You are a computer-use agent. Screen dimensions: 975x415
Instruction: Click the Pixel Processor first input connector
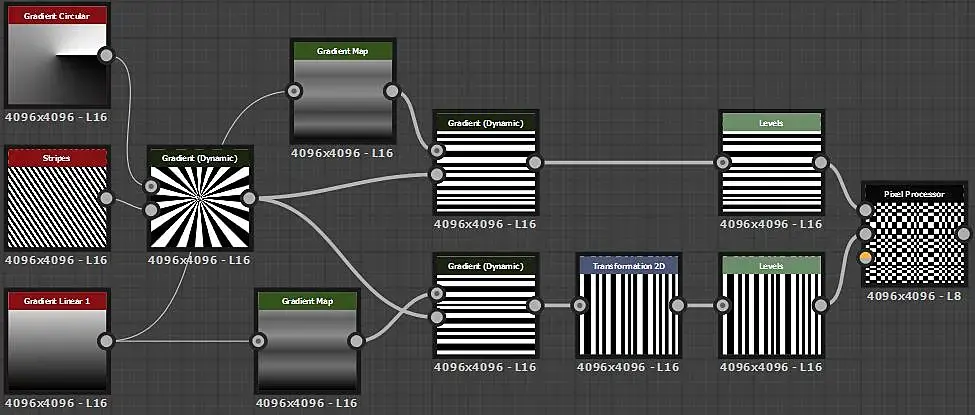click(865, 210)
